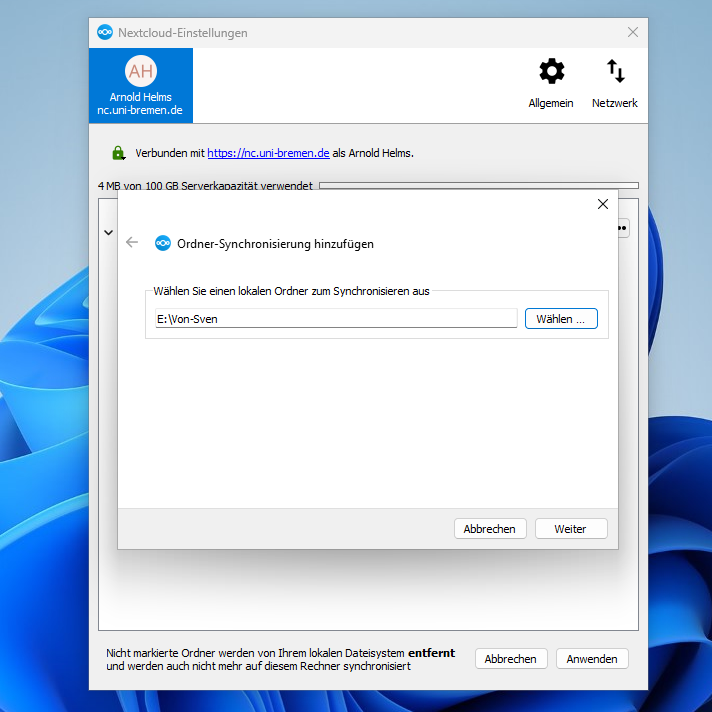Screen dimensions: 712x712
Task: Open Netzwerk settings via arrows icon
Action: click(x=615, y=72)
